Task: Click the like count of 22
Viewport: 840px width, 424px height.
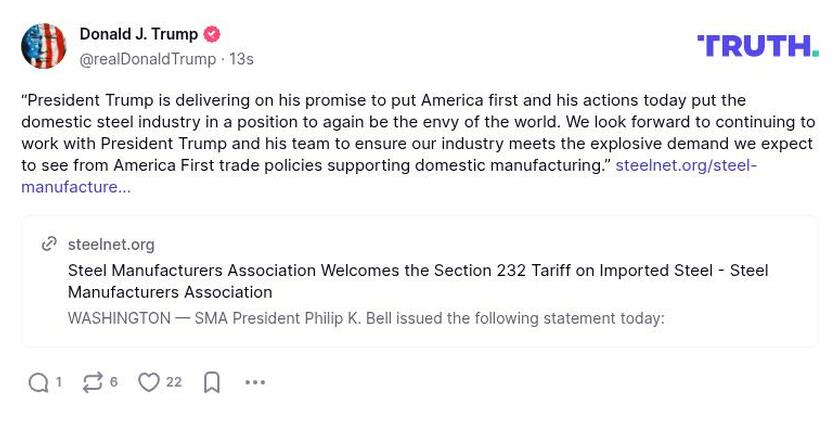Action: (174, 382)
